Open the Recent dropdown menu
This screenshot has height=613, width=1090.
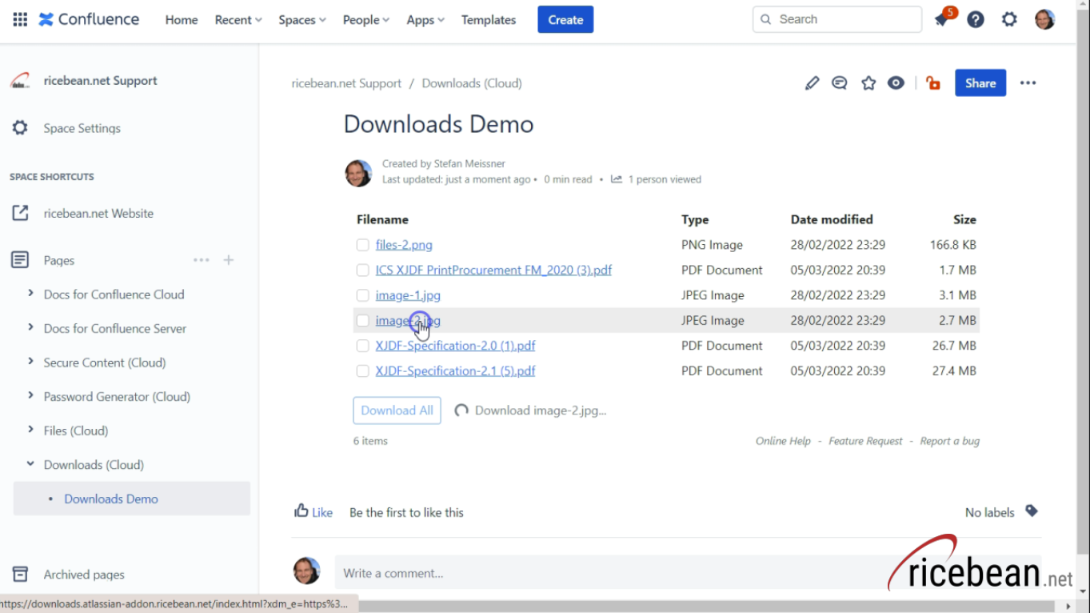[x=238, y=19]
